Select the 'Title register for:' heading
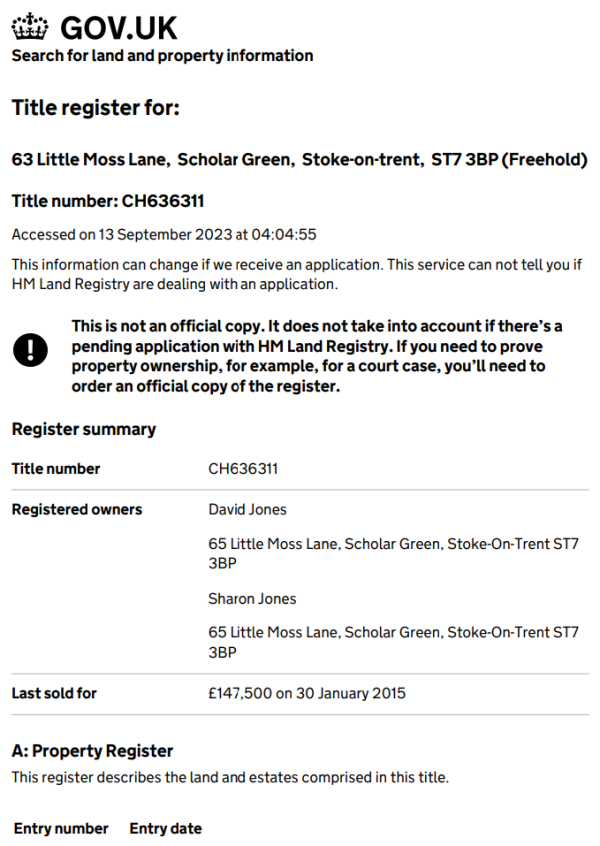This screenshot has height=846, width=600. pos(96,107)
